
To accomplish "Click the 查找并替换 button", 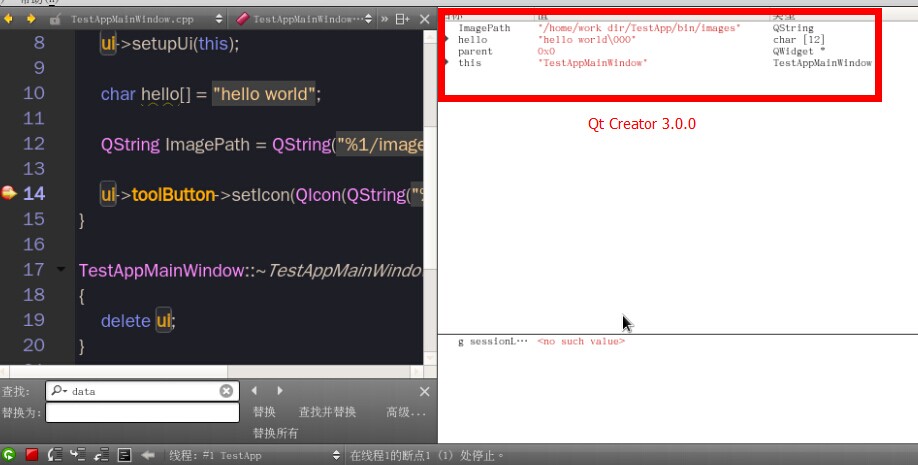I will 327,412.
